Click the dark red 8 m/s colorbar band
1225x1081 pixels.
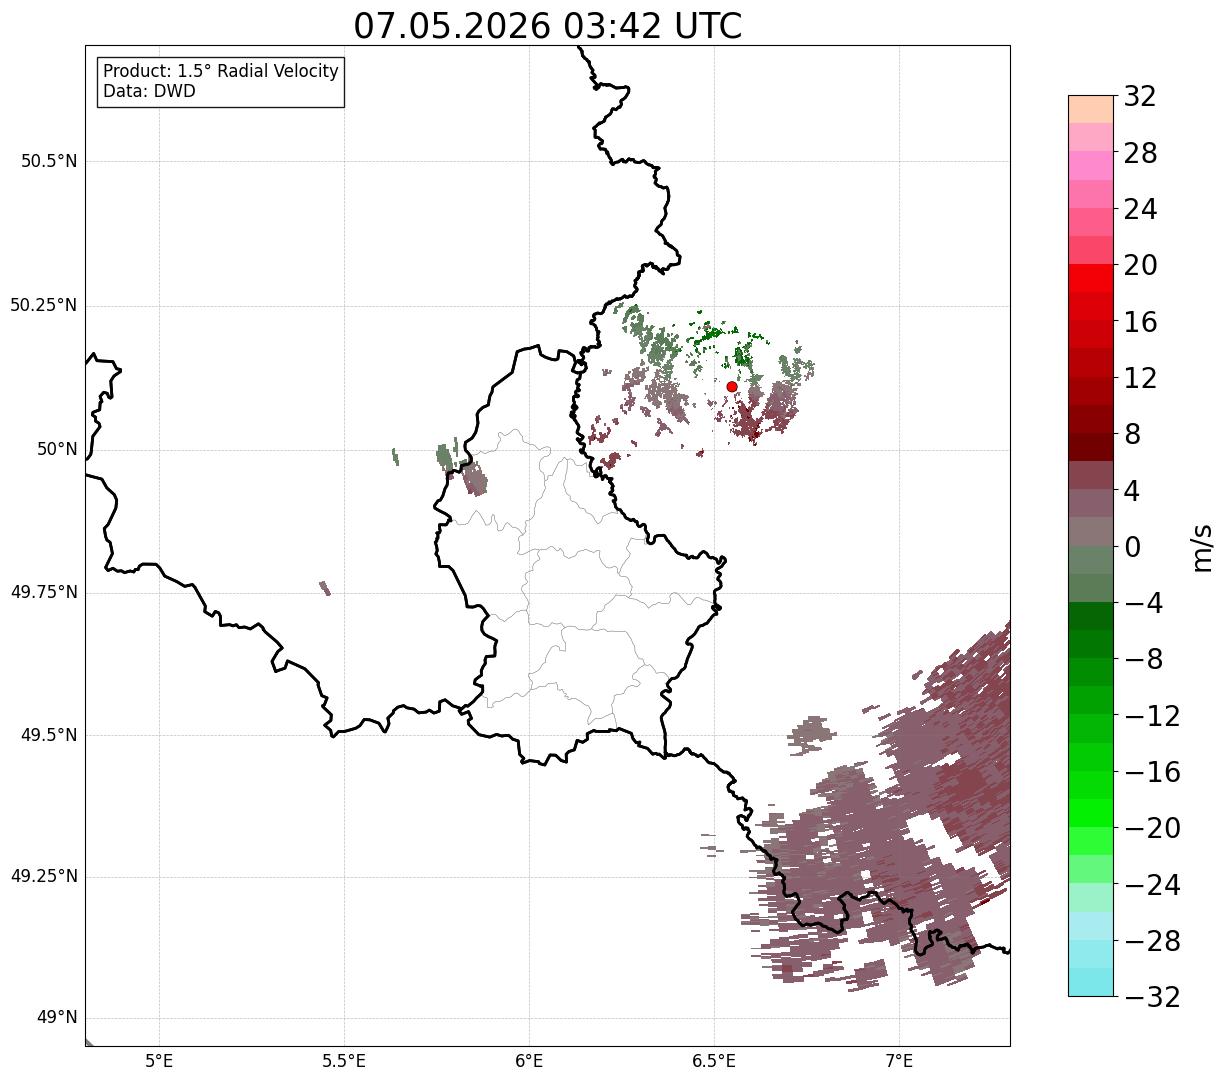[1091, 447]
